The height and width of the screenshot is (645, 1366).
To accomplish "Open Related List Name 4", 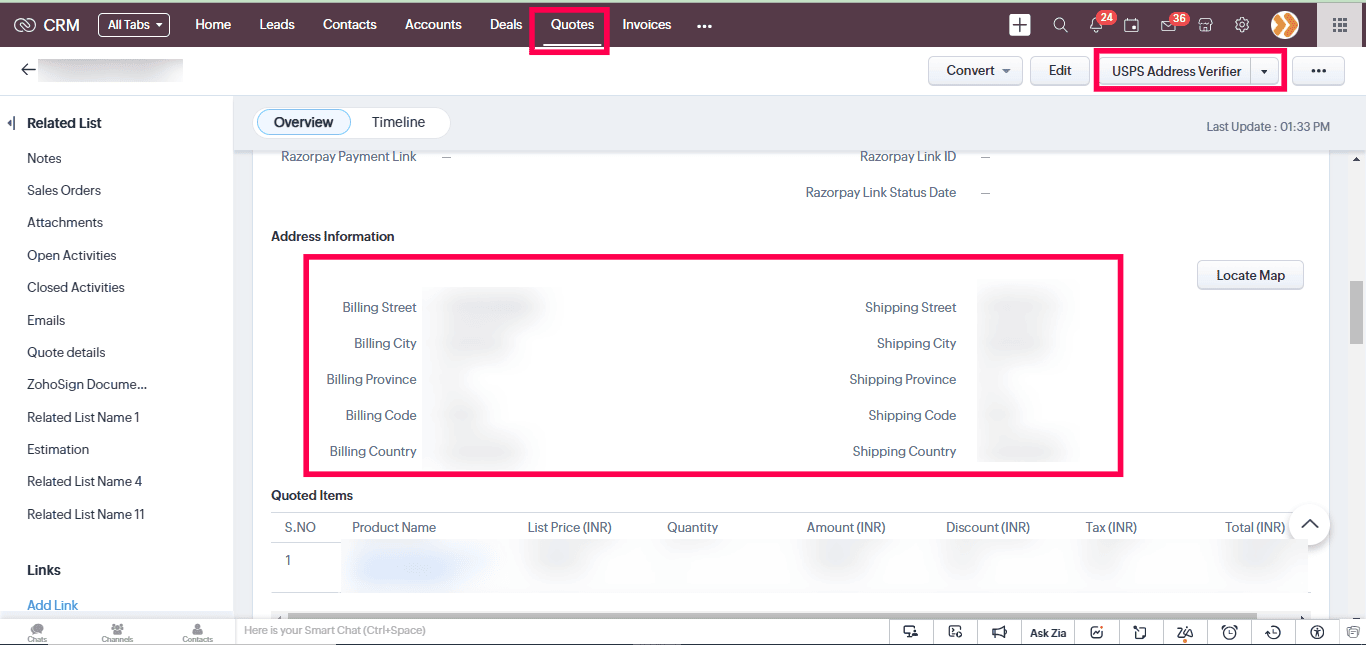I will point(85,481).
